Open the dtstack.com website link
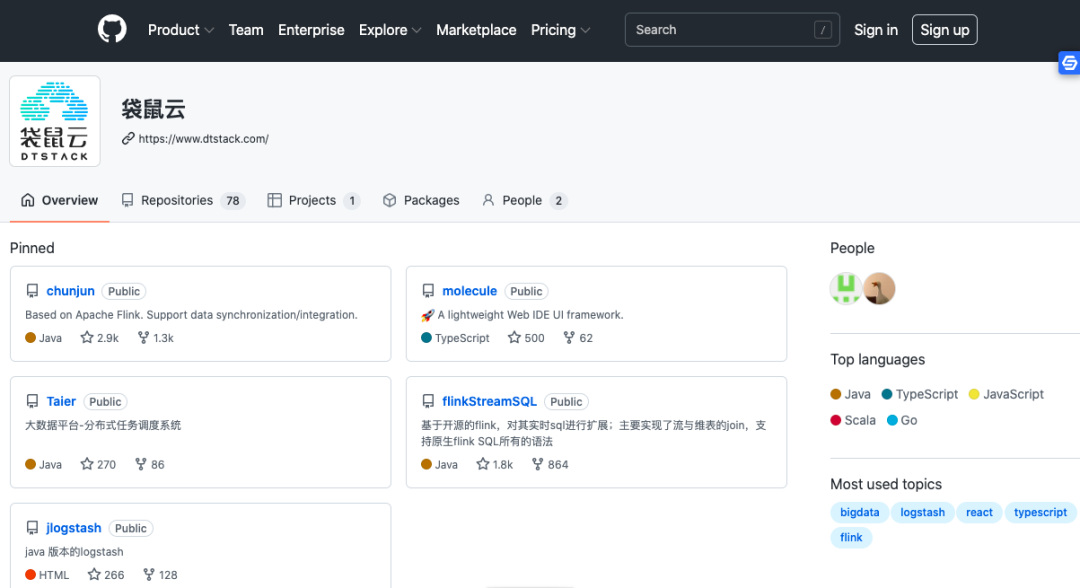Viewport: 1080px width, 588px height. click(x=203, y=139)
